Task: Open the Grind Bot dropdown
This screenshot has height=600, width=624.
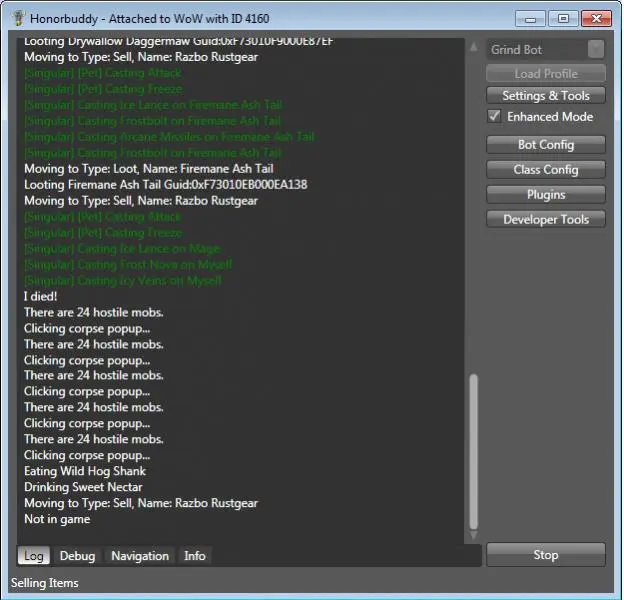Action: 545,50
